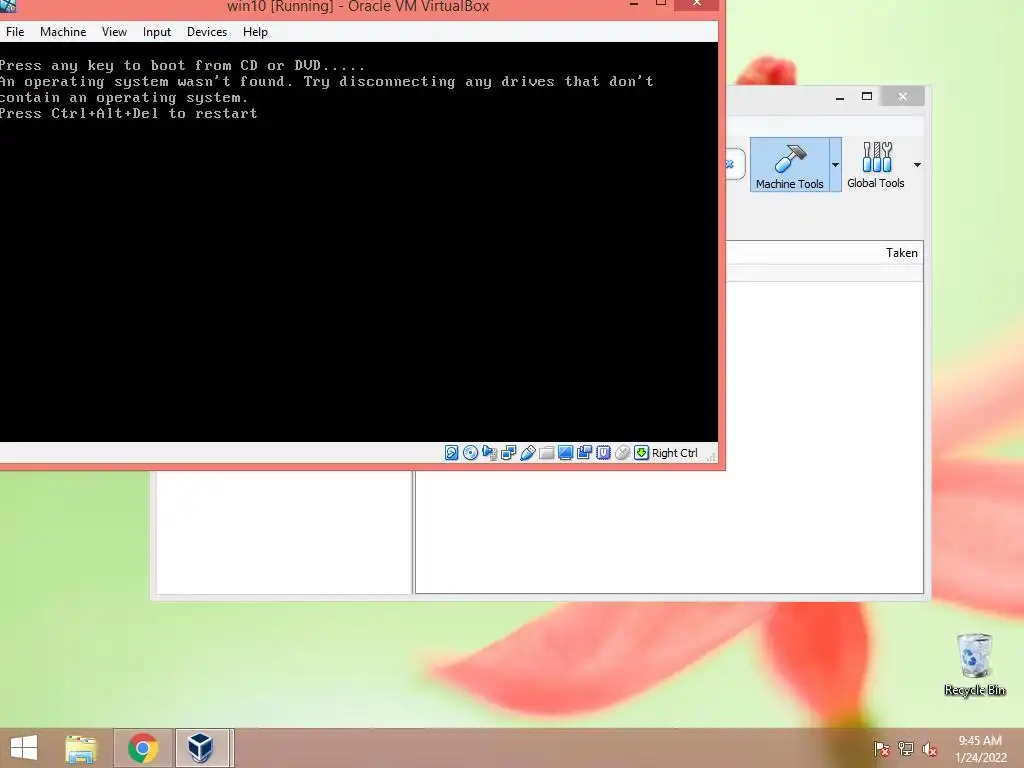Click the Action Center flag tray icon
This screenshot has height=768, width=1024.
pos(881,749)
